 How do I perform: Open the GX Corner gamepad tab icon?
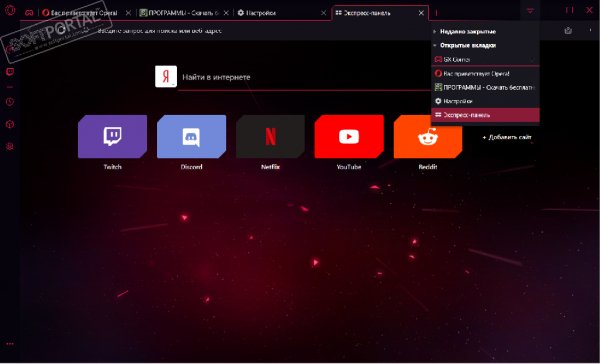pyautogui.click(x=29, y=13)
